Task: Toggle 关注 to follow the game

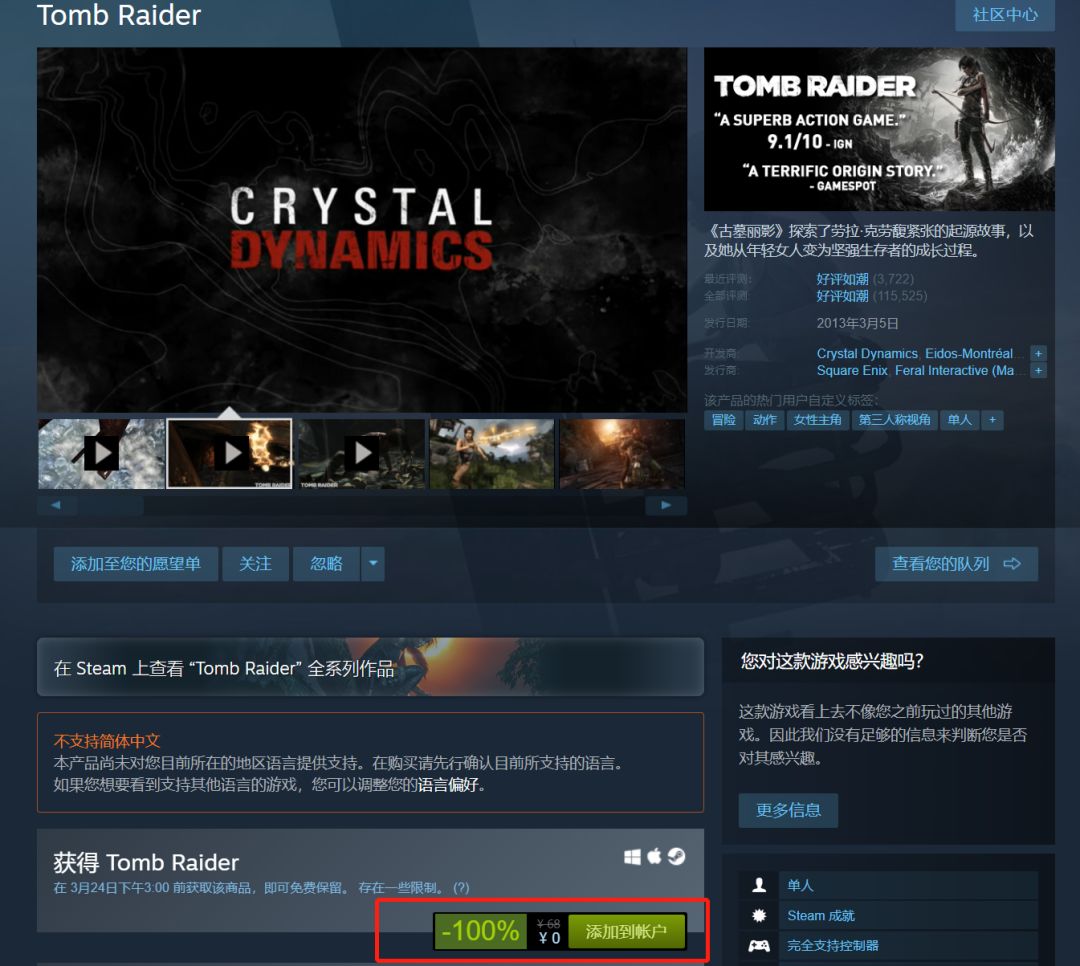Action: click(255, 564)
